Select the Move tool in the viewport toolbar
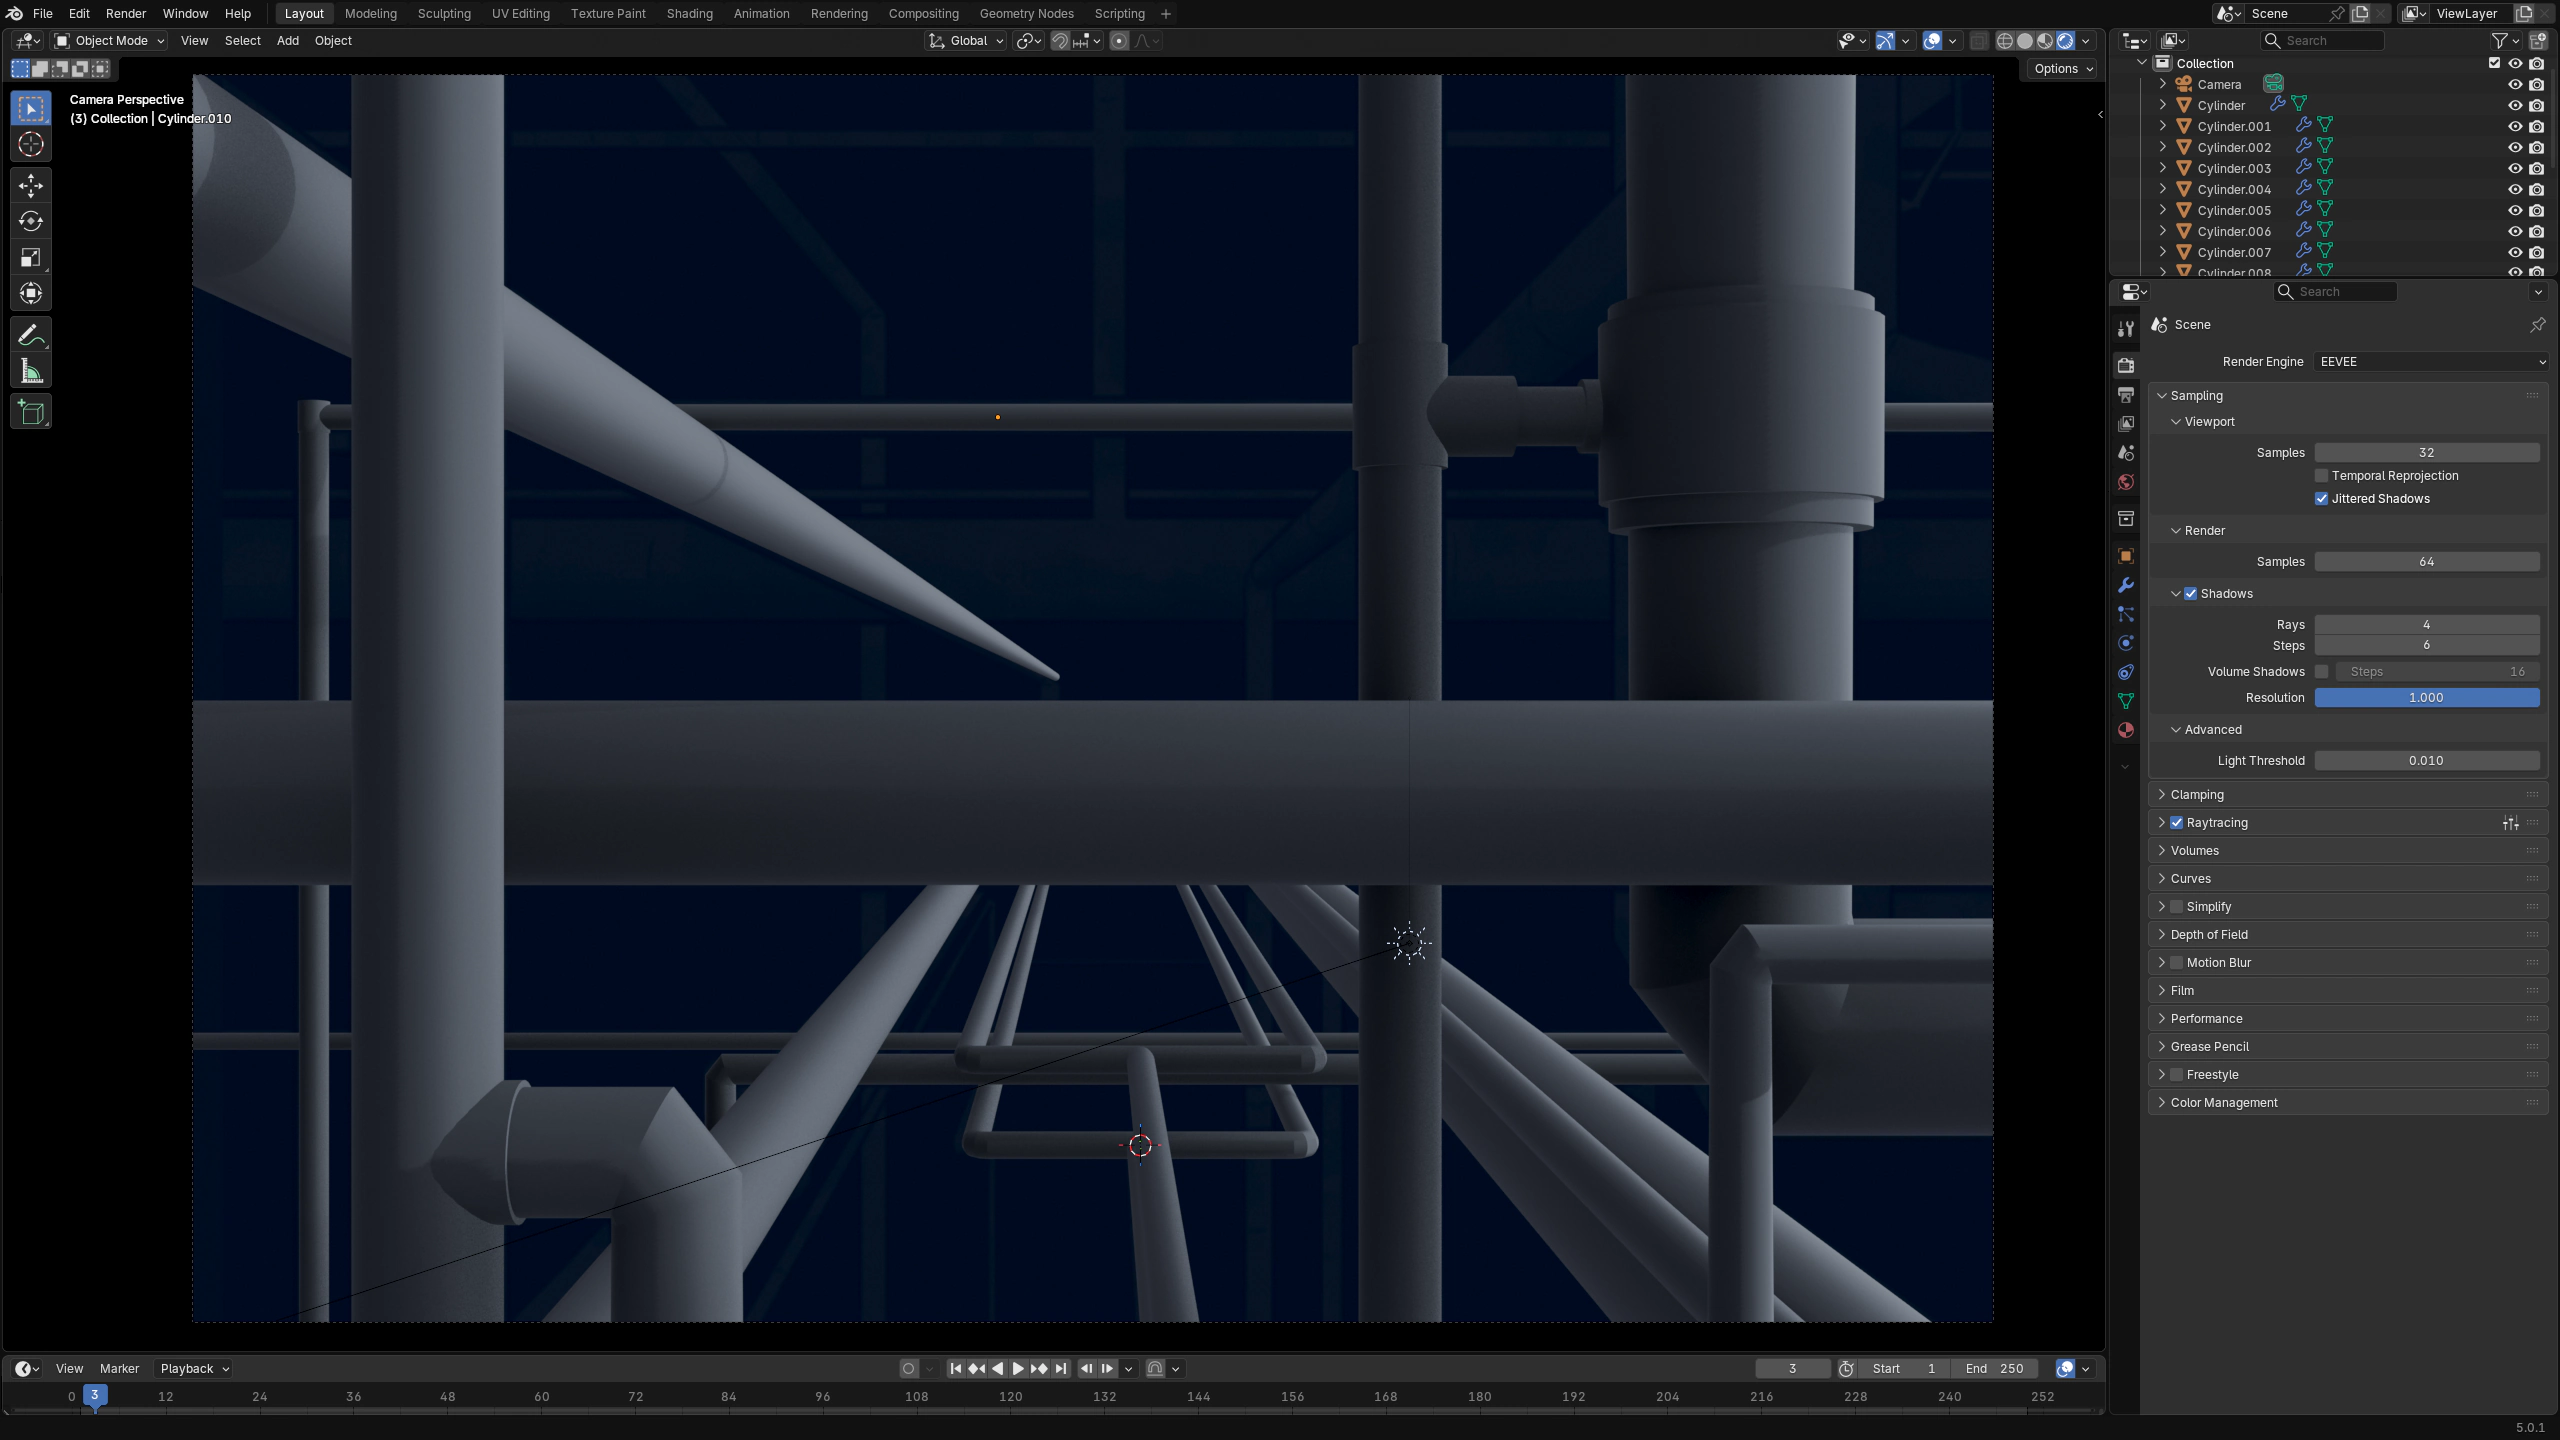2560x1440 pixels. tap(30, 186)
